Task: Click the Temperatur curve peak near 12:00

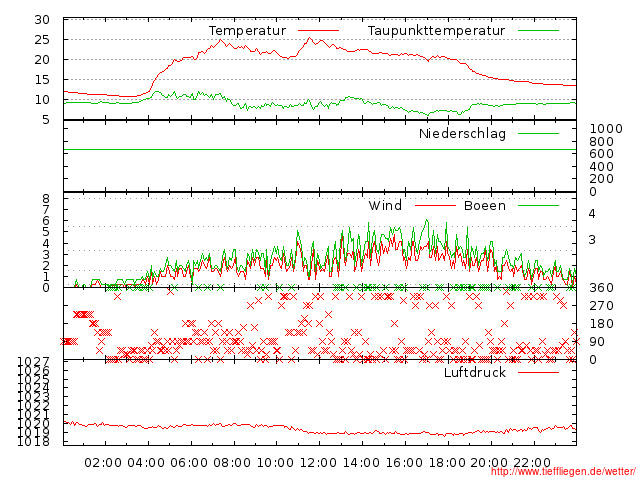Action: coord(309,38)
